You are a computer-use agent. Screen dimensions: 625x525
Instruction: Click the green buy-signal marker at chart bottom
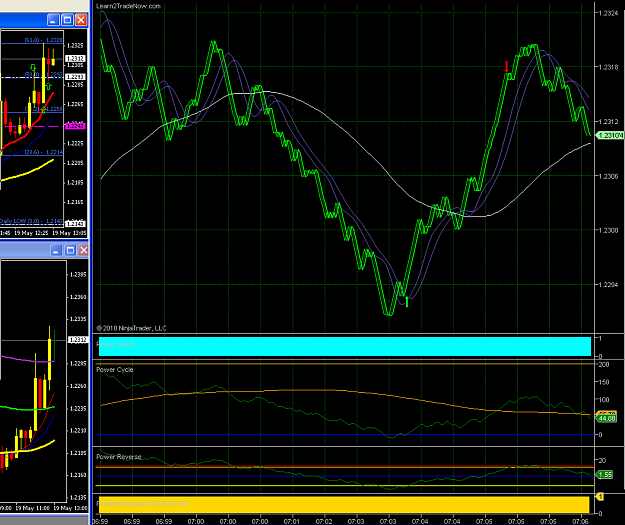407,302
